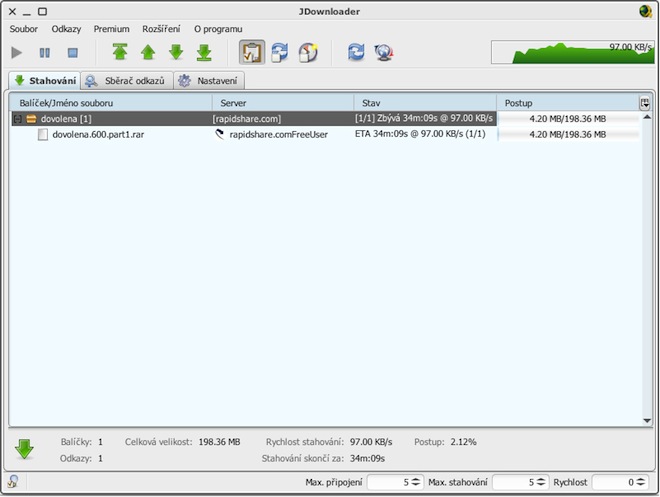Click the Stahování skončí za 34m:09s value
660x497 pixels.
click(x=367, y=459)
